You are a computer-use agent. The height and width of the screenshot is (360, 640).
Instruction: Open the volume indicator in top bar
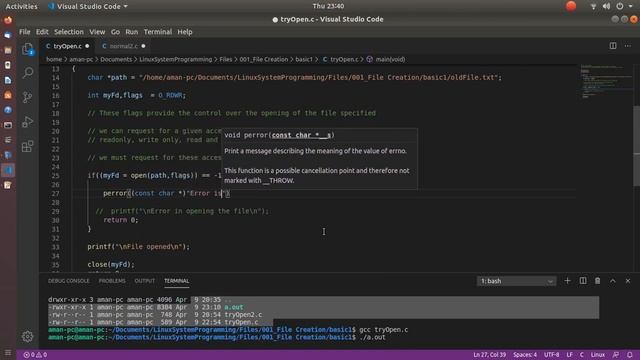[x=607, y=6]
